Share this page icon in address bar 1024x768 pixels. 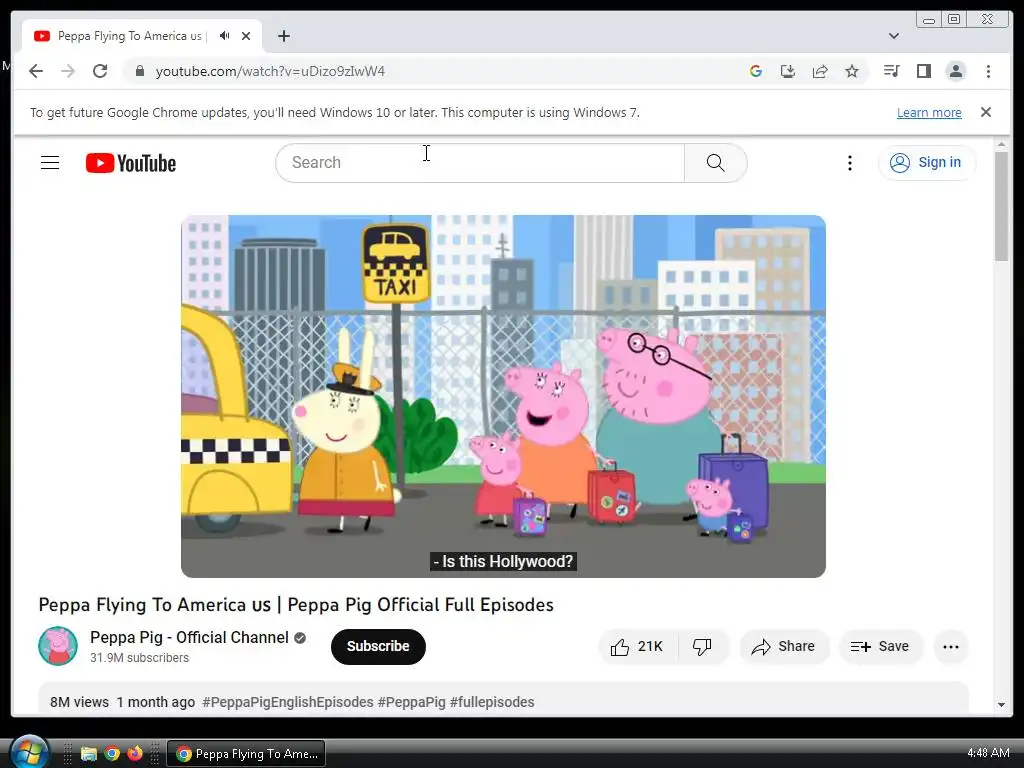point(820,71)
